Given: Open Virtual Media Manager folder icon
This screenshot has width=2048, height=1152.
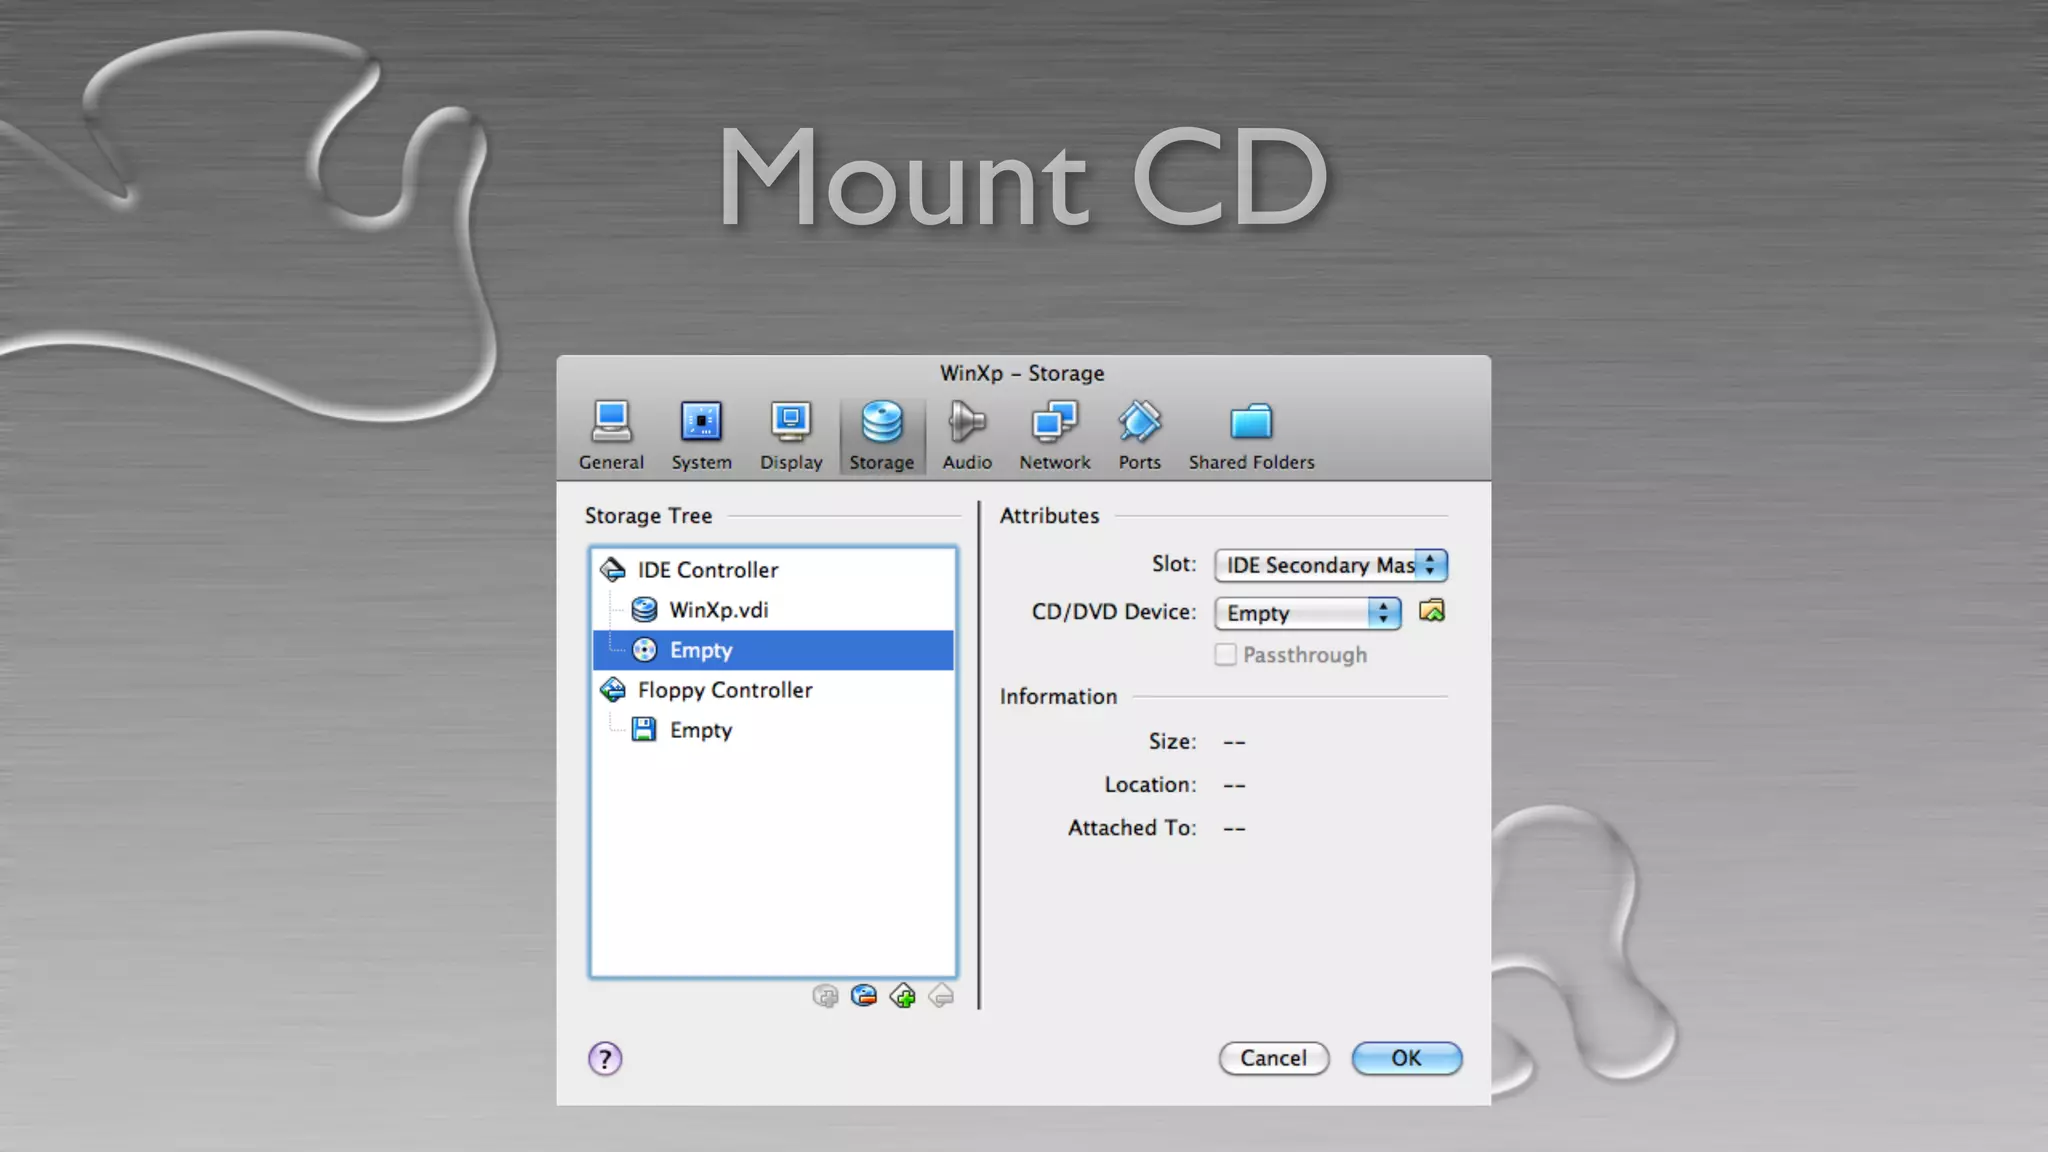Looking at the screenshot, I should (1432, 611).
